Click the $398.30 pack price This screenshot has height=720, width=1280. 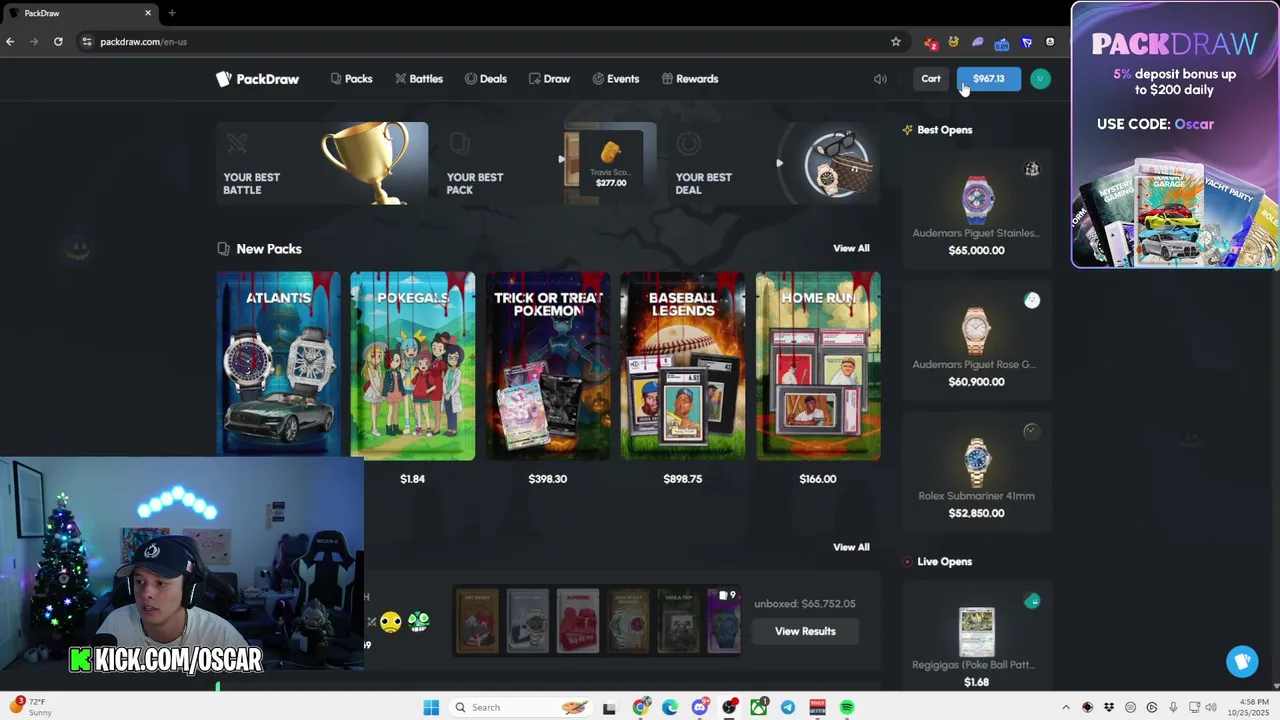point(548,479)
